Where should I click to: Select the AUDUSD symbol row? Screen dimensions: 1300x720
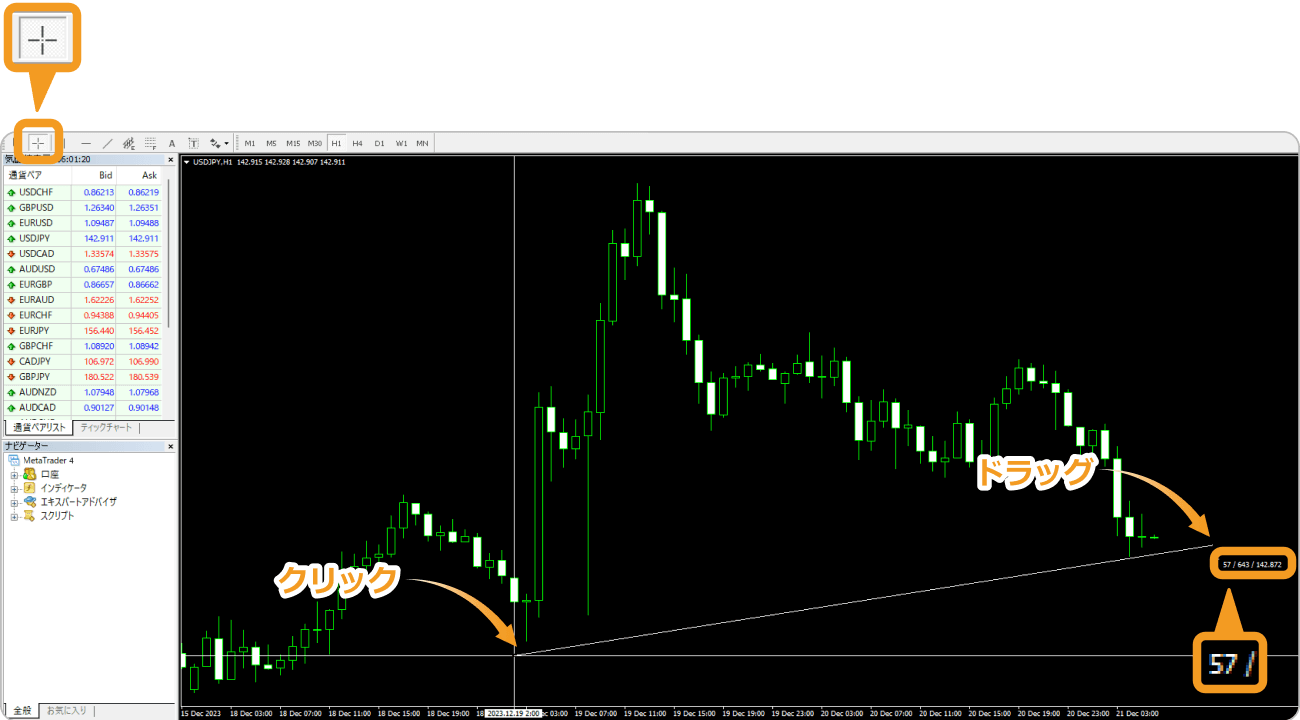pos(83,269)
